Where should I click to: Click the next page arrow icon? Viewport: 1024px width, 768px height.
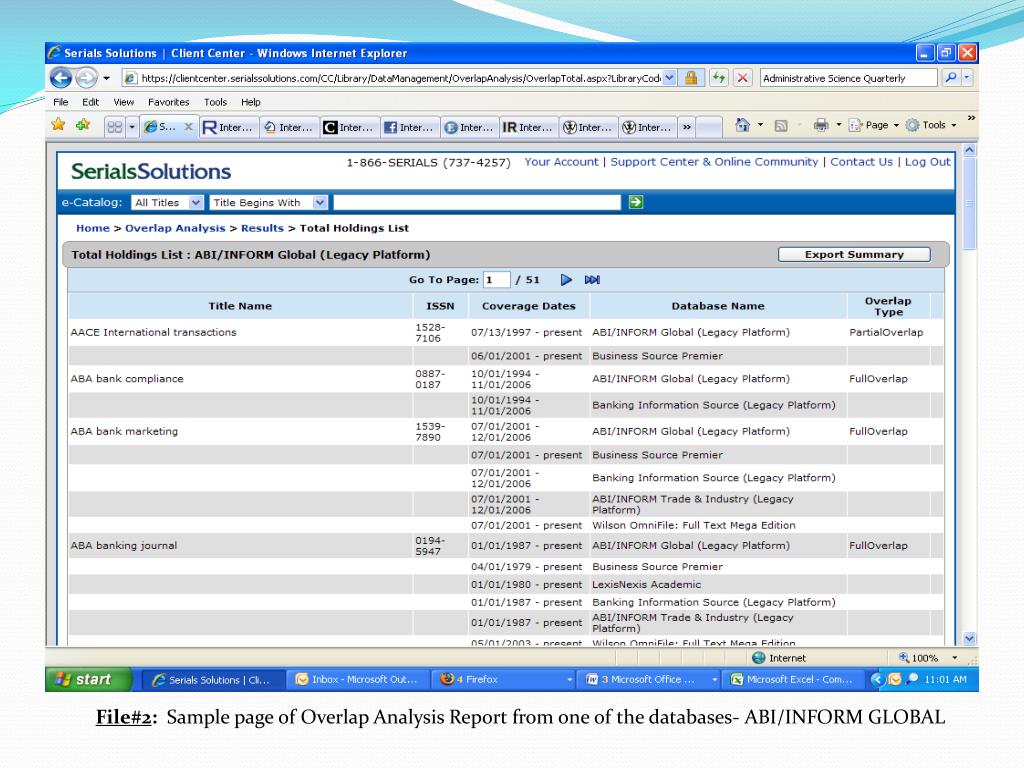click(566, 280)
